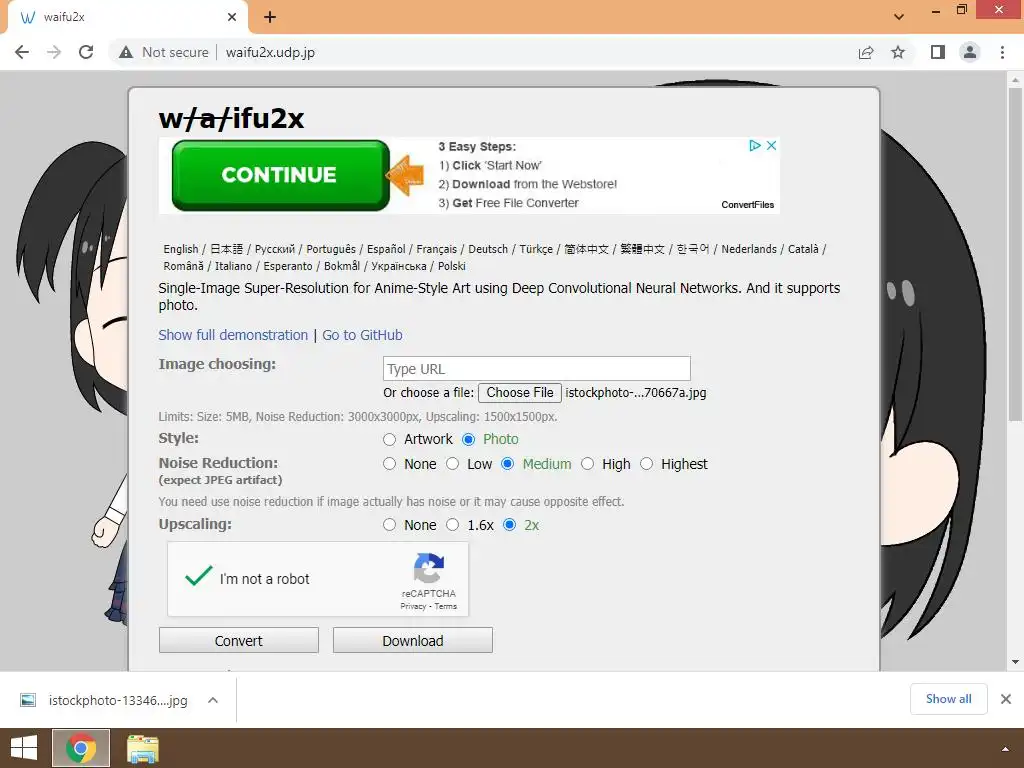Image resolution: width=1024 pixels, height=768 pixels.
Task: Click the Chrome taskbar icon
Action: click(81, 748)
